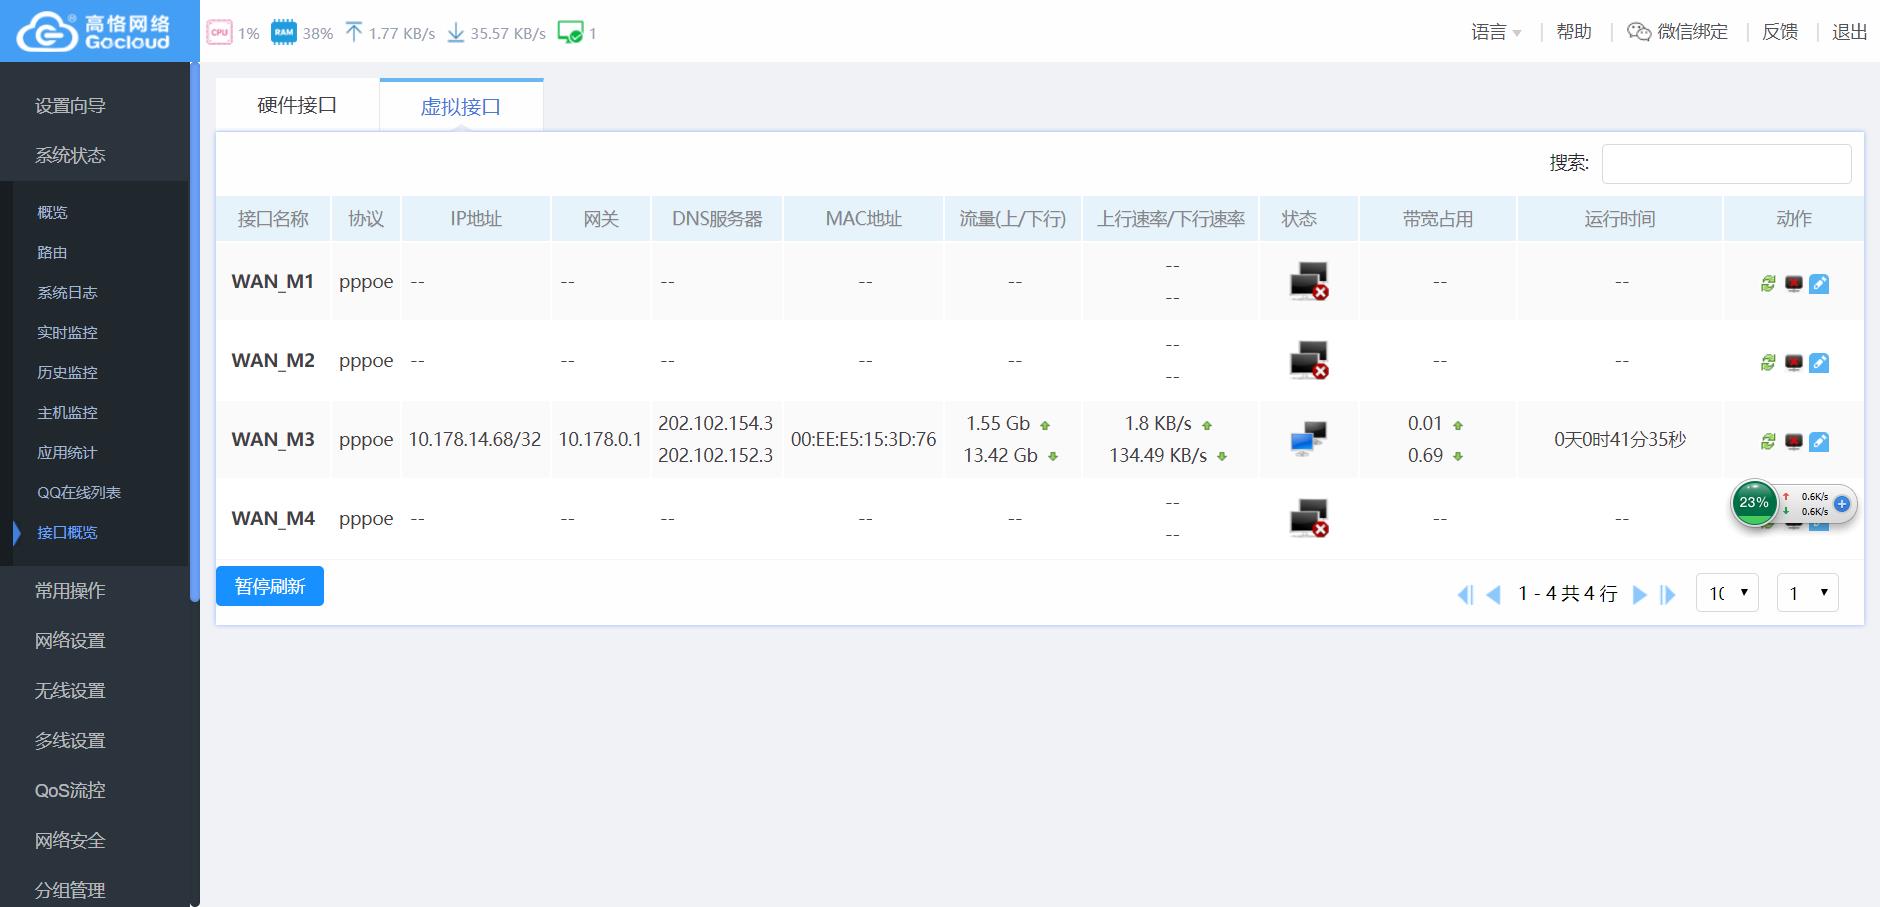
Task: Open the page number dropdown showing 1
Action: click(x=1807, y=593)
